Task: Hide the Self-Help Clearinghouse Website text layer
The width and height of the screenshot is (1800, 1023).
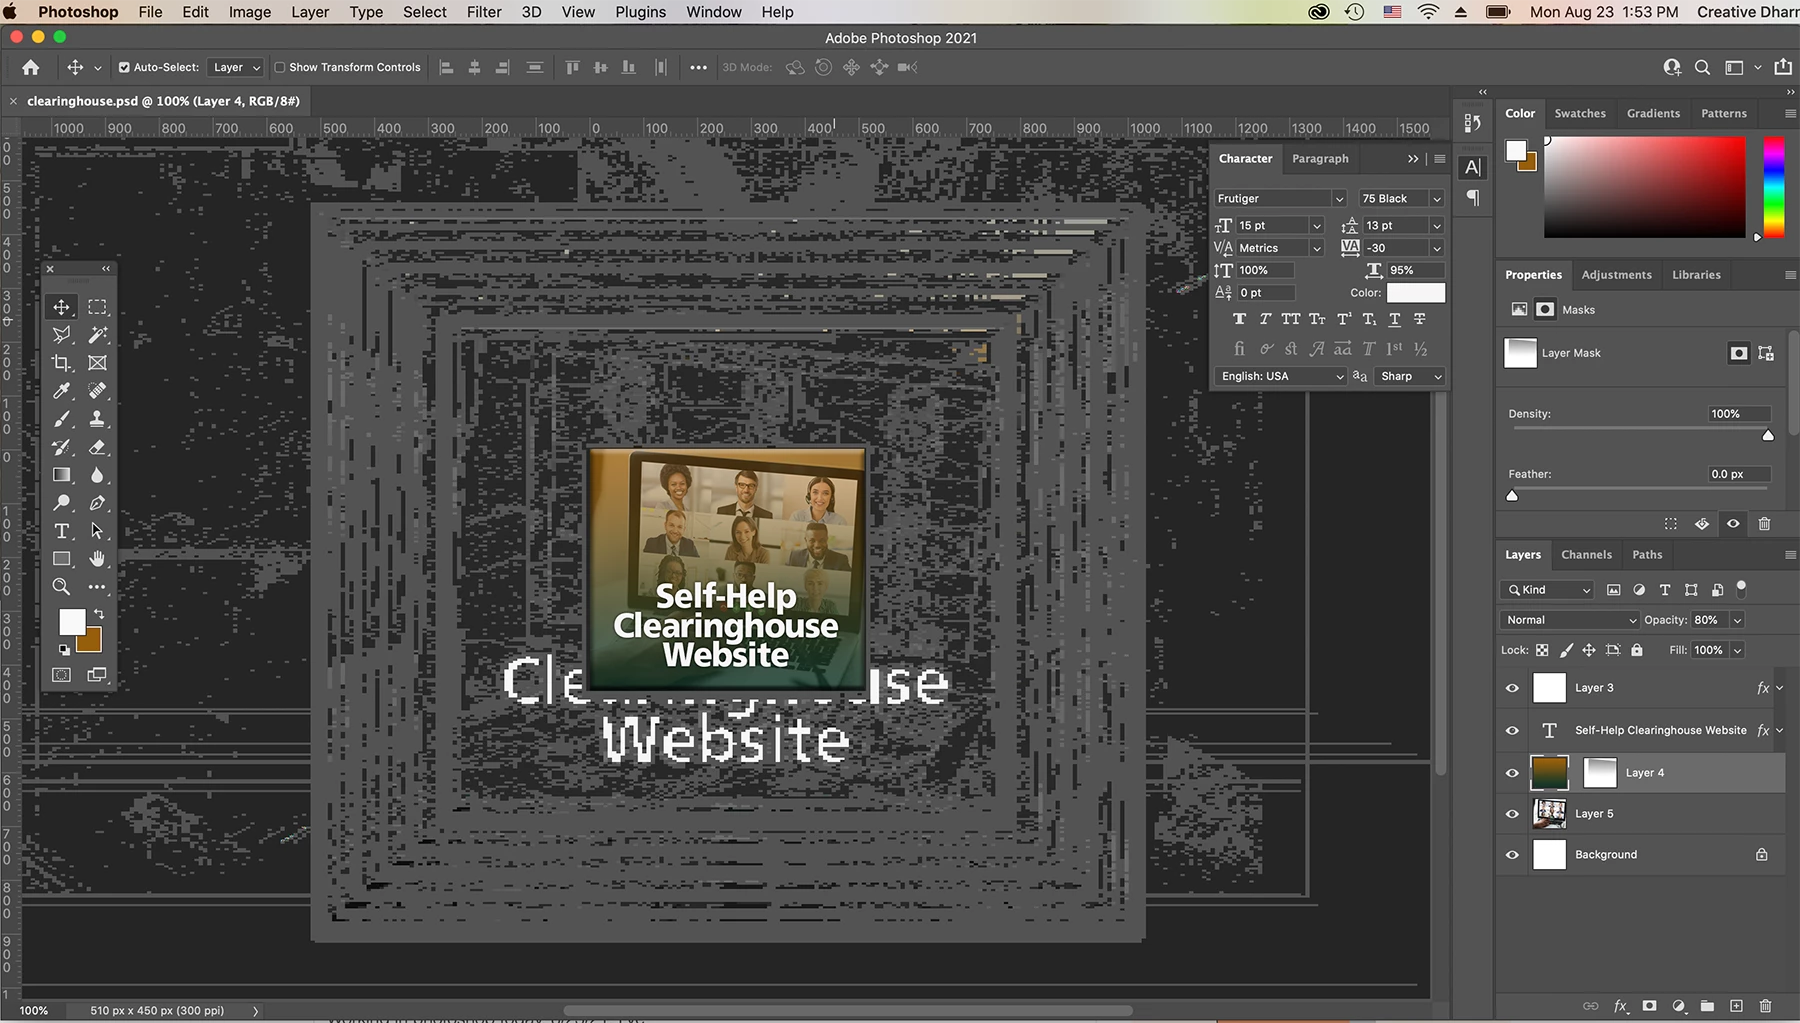Action: [x=1512, y=730]
